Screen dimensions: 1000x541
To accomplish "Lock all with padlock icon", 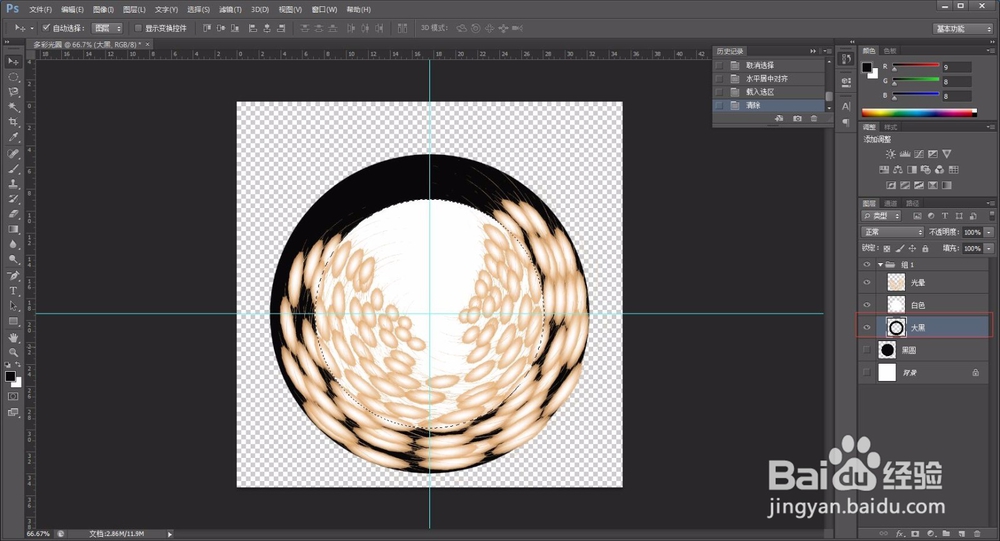I will point(925,249).
